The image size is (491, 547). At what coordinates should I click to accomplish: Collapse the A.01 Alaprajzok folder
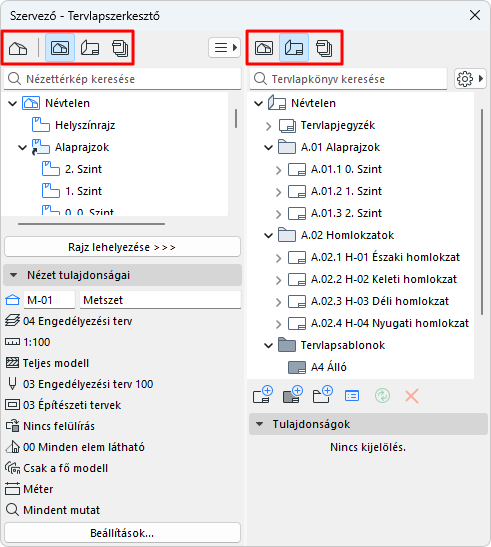coord(268,147)
